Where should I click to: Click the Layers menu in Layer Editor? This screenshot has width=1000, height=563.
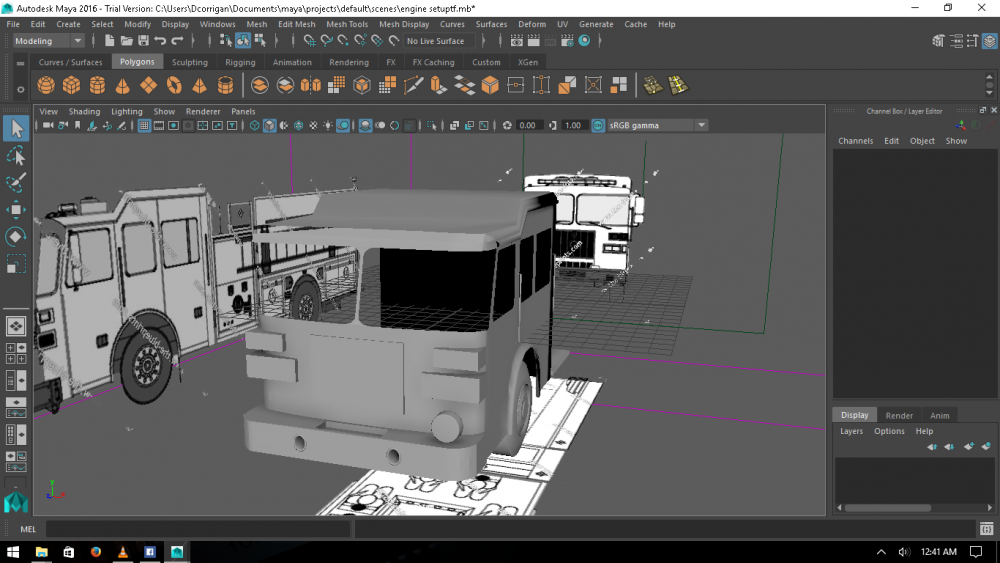(851, 431)
